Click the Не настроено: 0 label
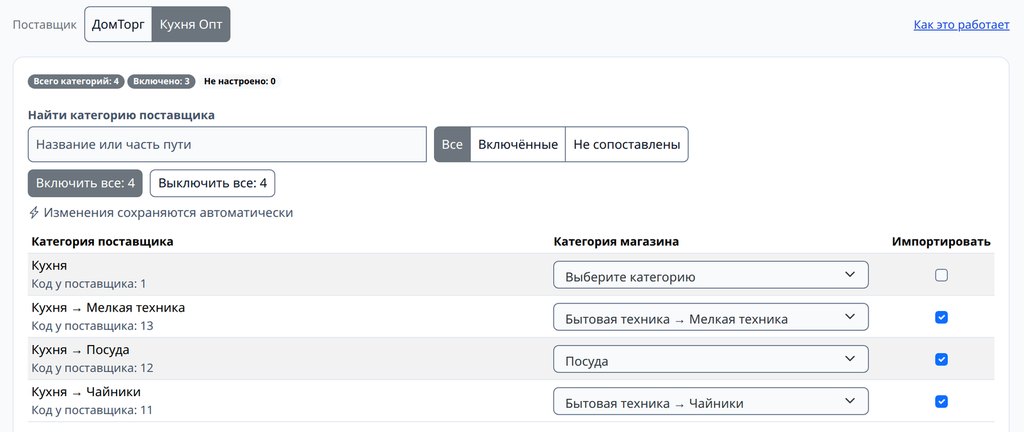The width and height of the screenshot is (1024, 432). tap(240, 82)
